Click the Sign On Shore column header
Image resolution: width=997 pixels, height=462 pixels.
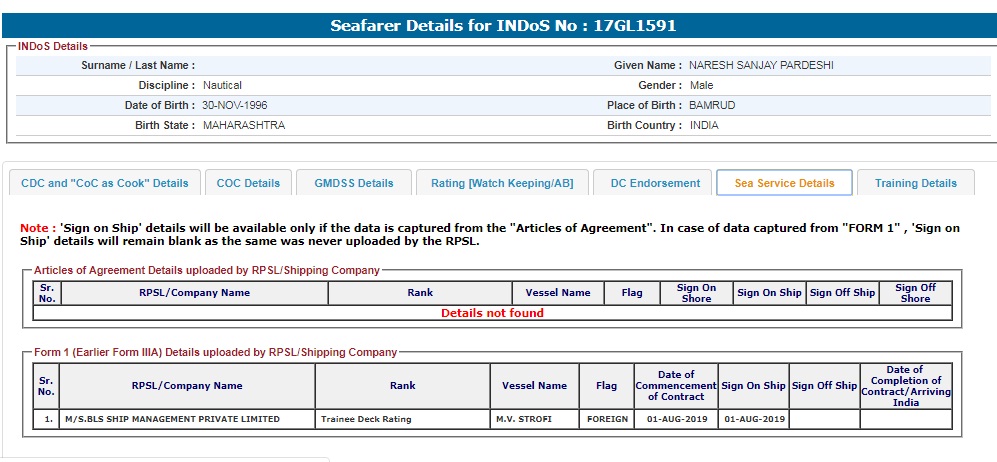point(696,293)
